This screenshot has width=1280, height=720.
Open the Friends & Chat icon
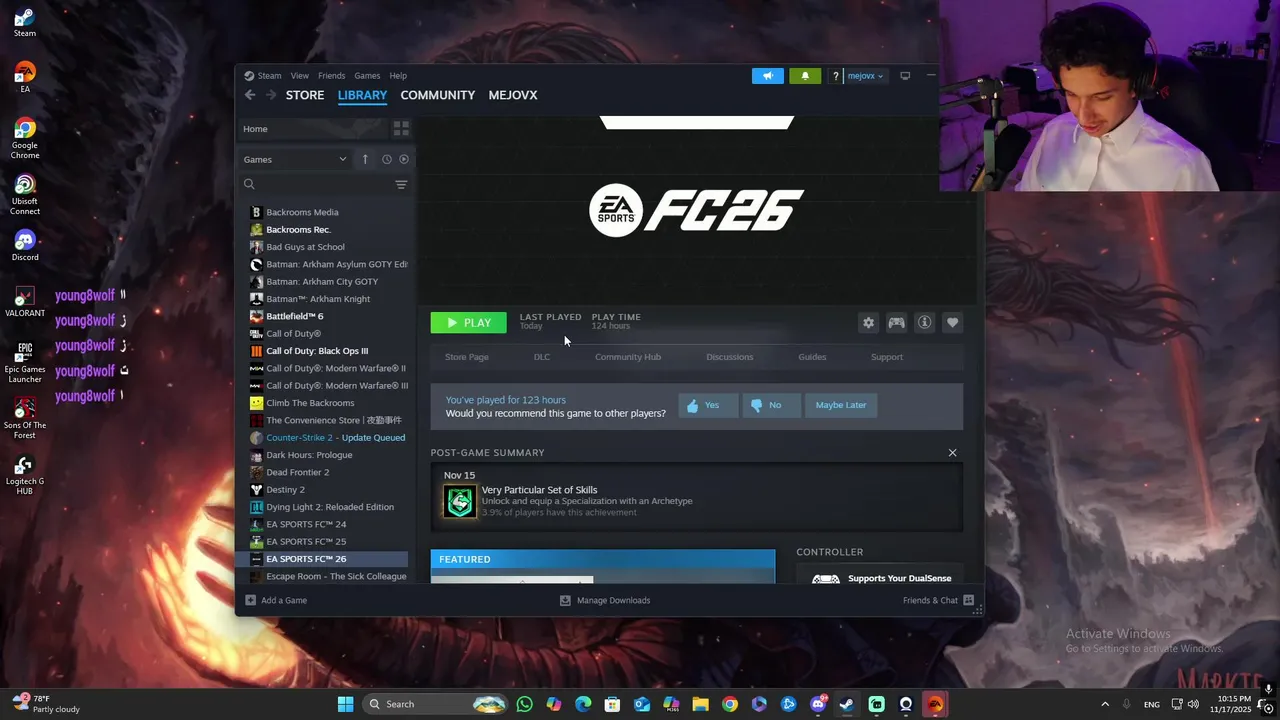tap(968, 600)
